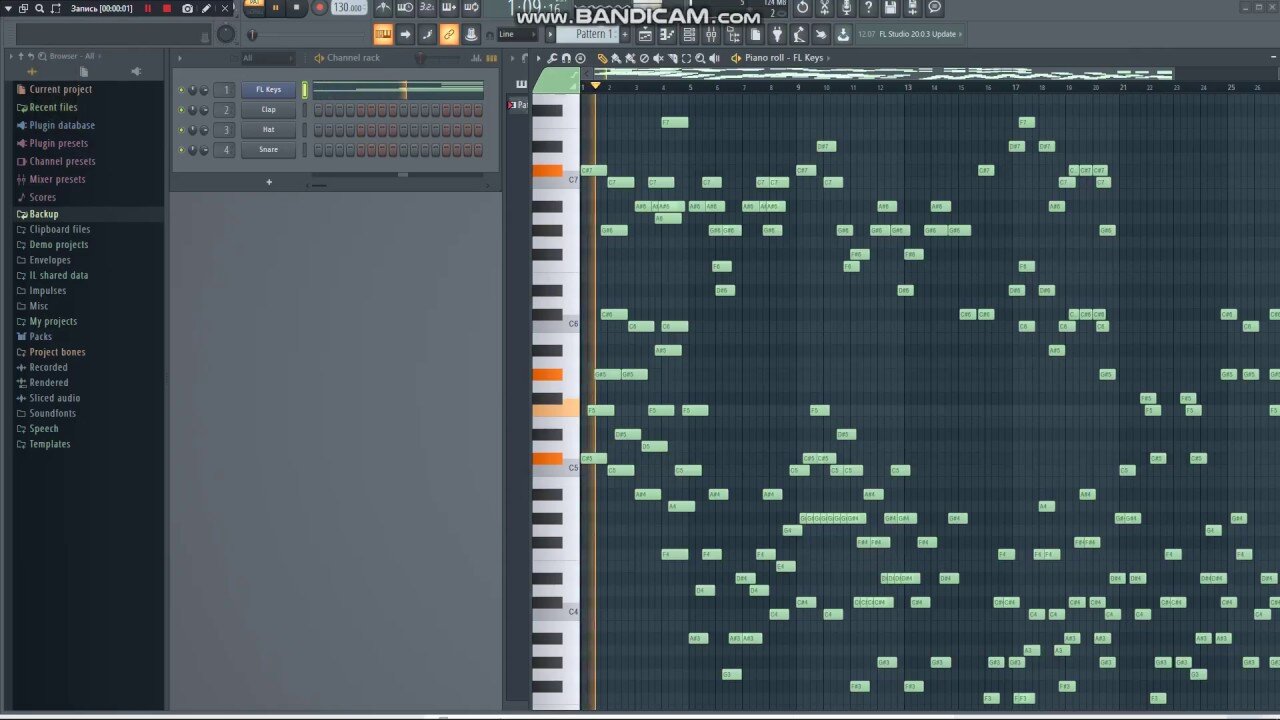The height and width of the screenshot is (720, 1280).
Task: Select the Mute tool in piano roll
Action: [x=658, y=58]
